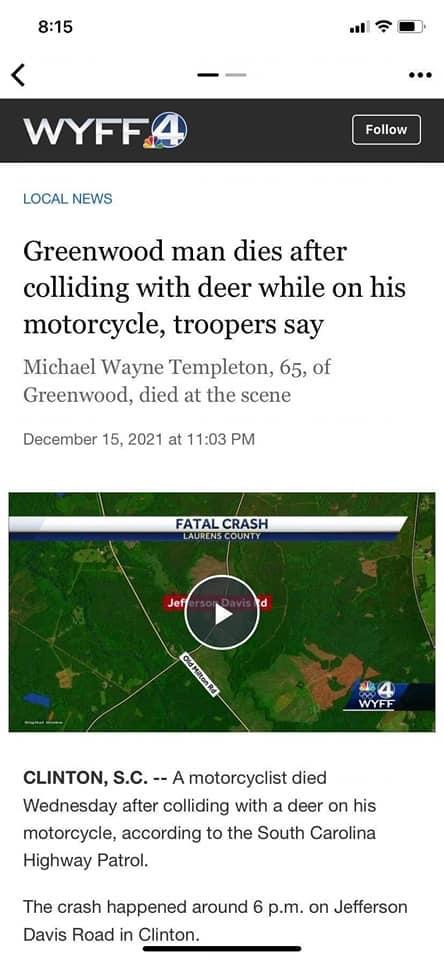Tap the Michael Wayne Templeton subheadline
Screen dimensions: 444x960
point(177,381)
